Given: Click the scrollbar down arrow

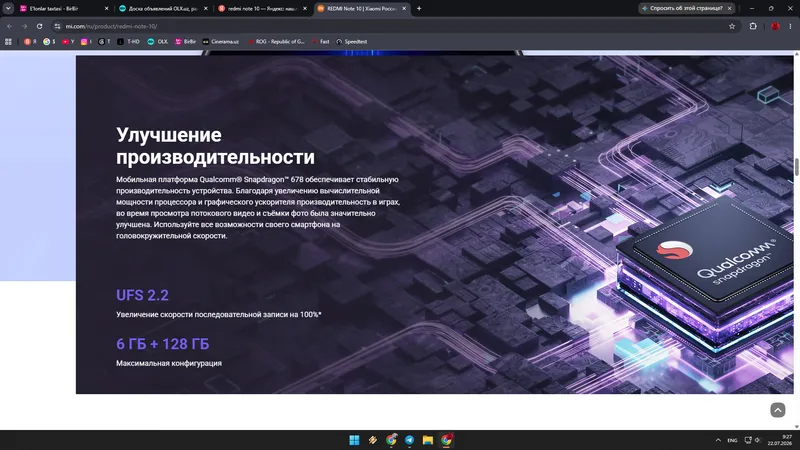Looking at the screenshot, I should pyautogui.click(x=796, y=427).
